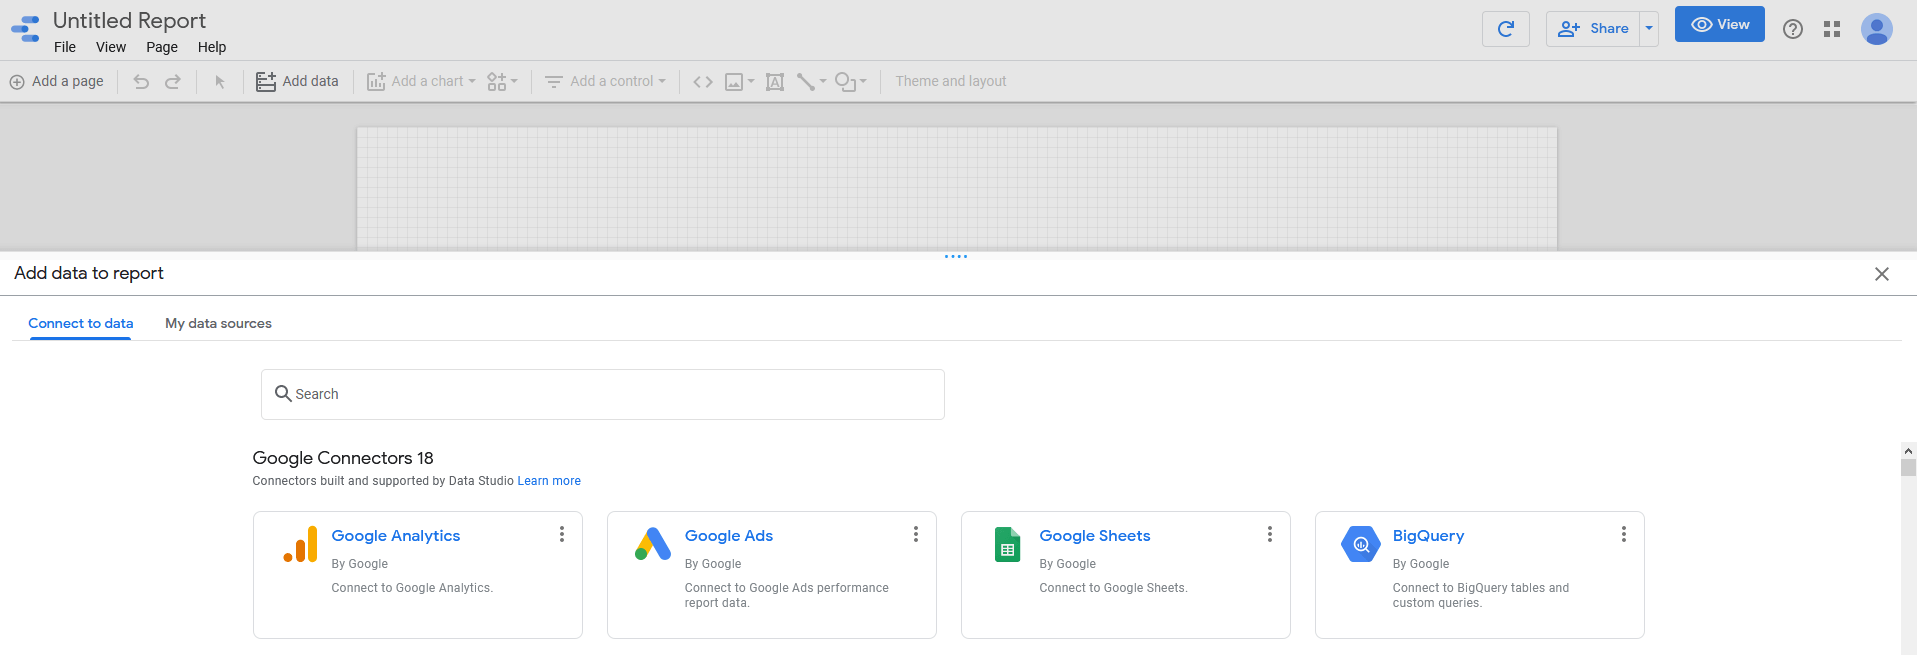
Task: Close the Add data to report panel
Action: click(1882, 274)
